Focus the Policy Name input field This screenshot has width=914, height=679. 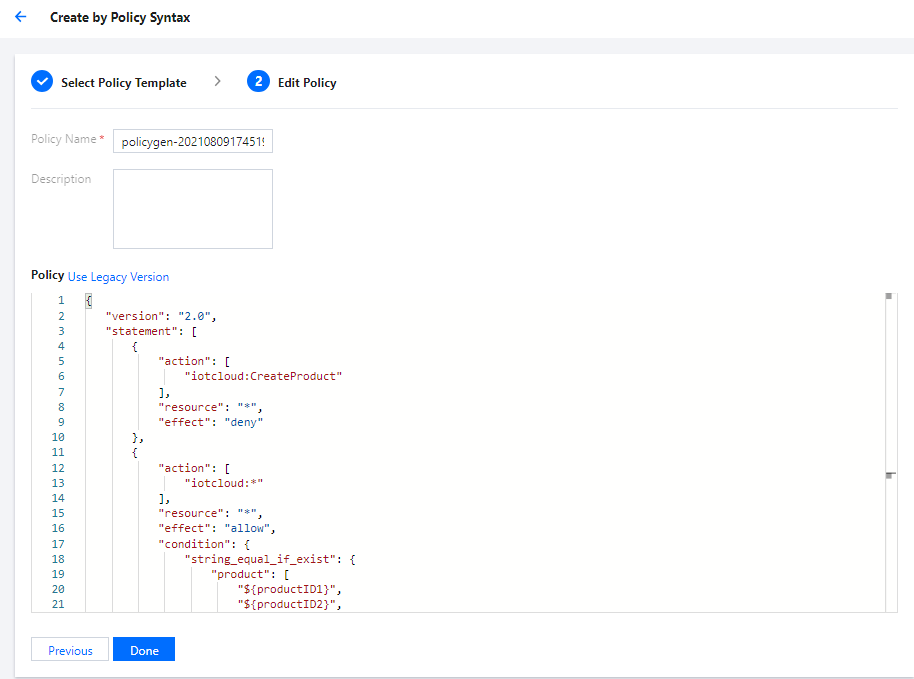[x=192, y=143]
